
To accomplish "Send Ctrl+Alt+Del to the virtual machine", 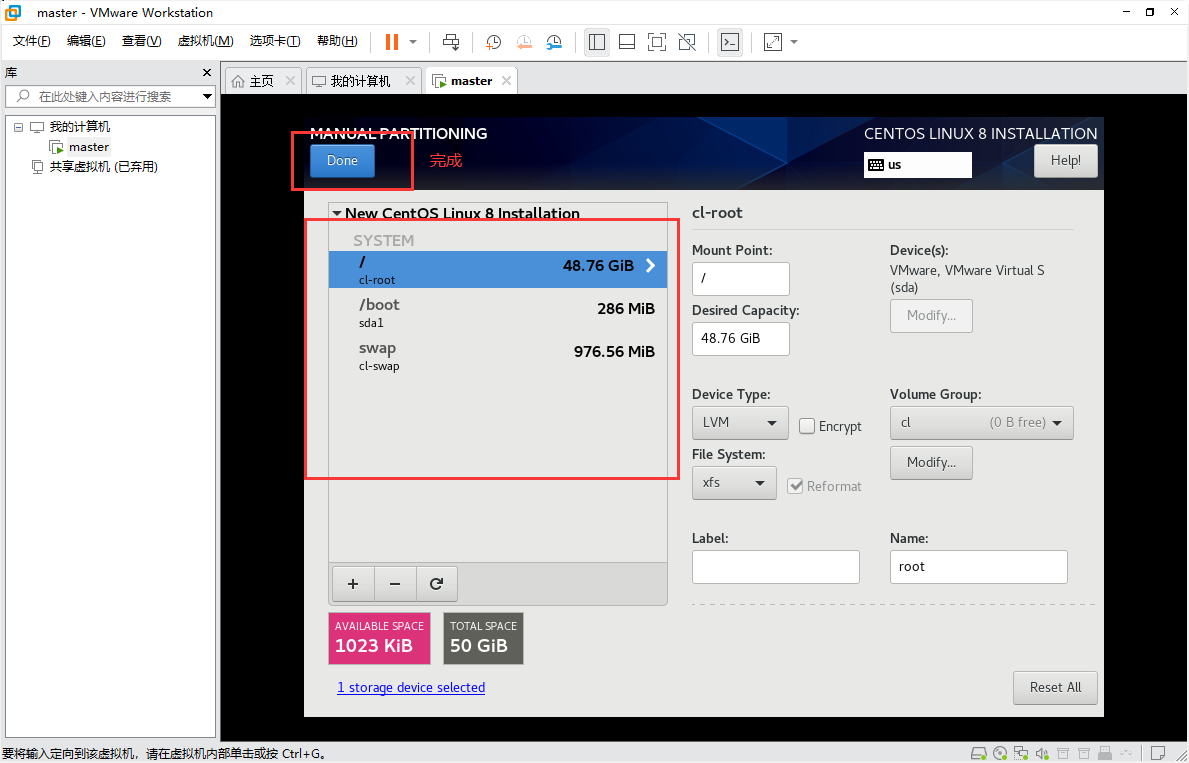I will pos(451,42).
